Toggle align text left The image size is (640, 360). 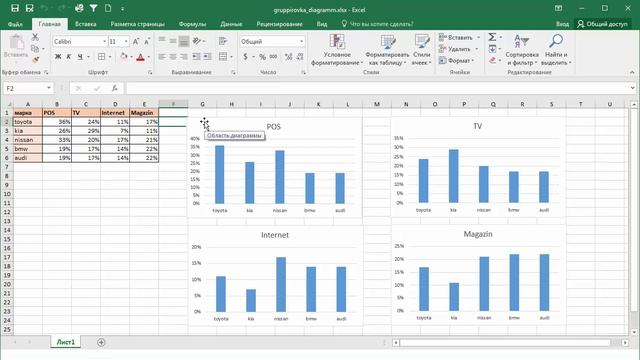[162, 56]
